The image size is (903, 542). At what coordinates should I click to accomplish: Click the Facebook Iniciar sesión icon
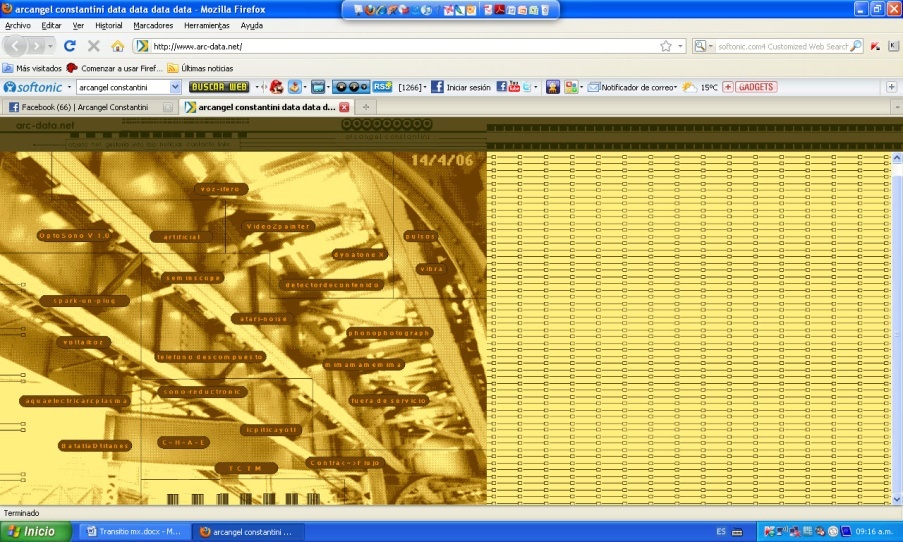(437, 87)
